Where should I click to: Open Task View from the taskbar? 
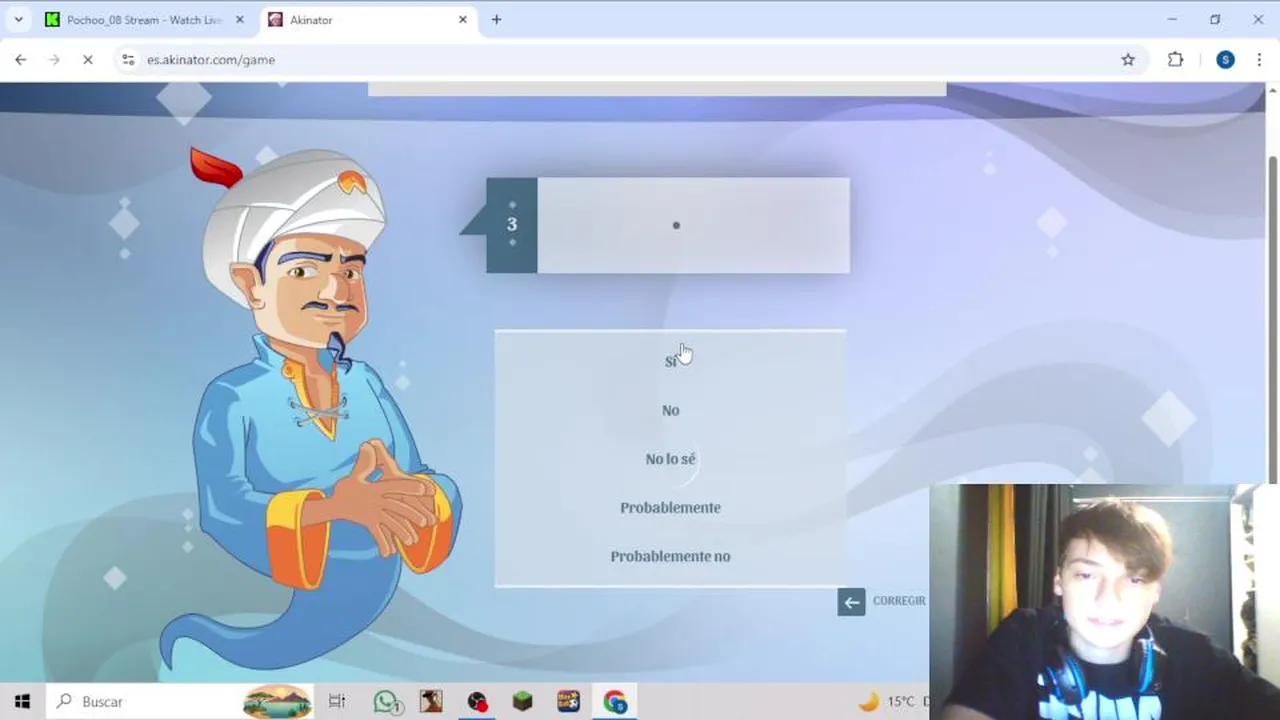337,702
